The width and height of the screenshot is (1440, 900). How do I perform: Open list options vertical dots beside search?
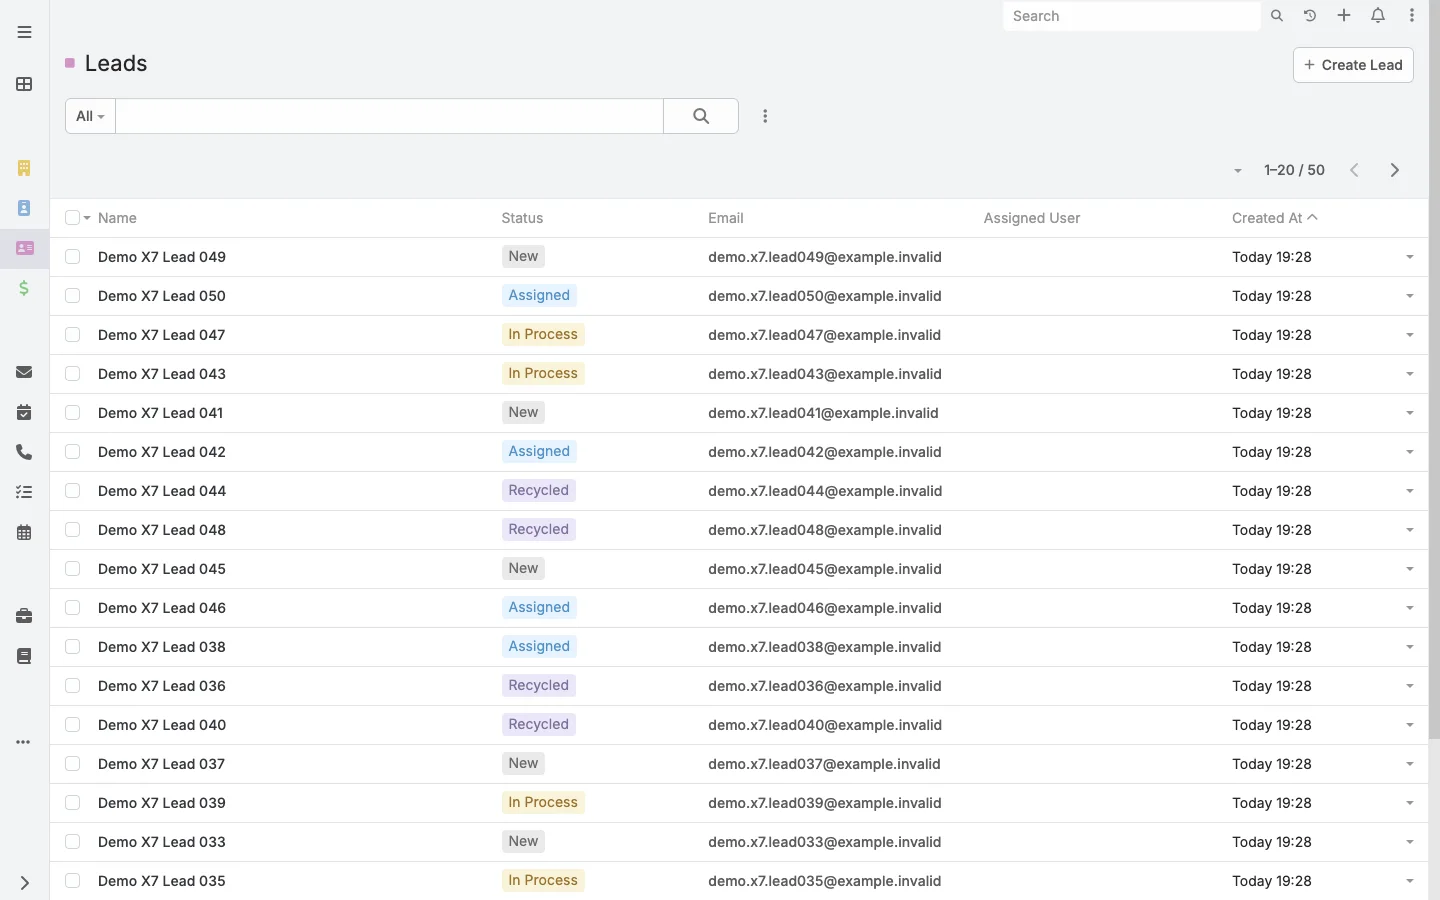point(765,116)
